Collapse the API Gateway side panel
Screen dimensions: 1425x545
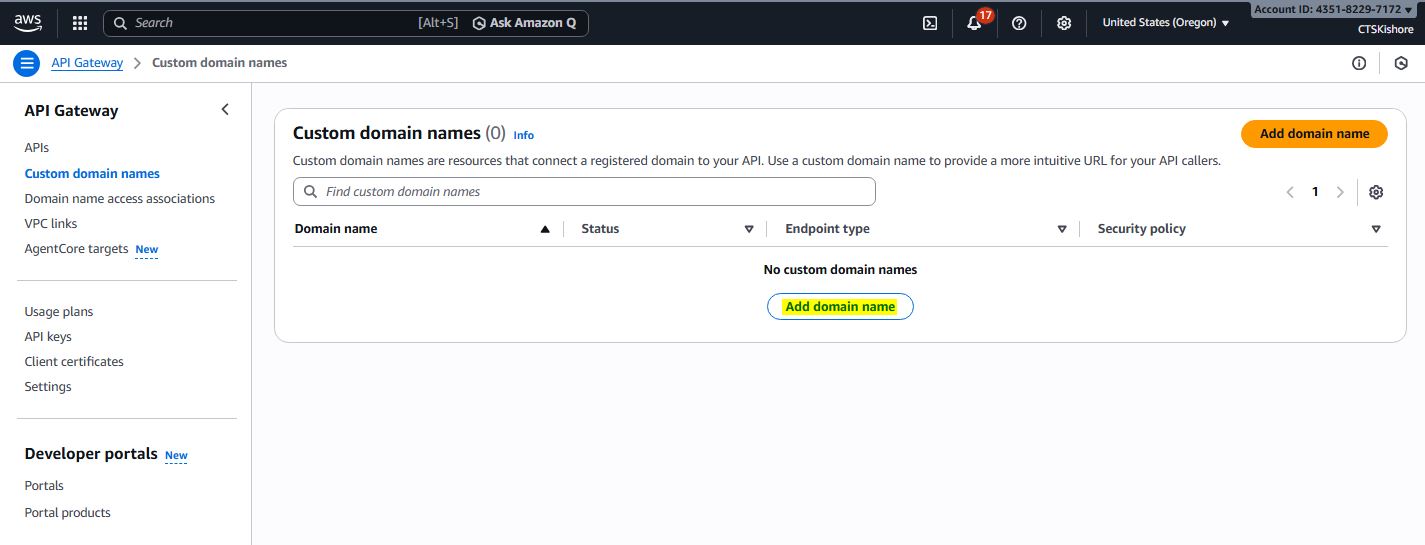click(225, 110)
